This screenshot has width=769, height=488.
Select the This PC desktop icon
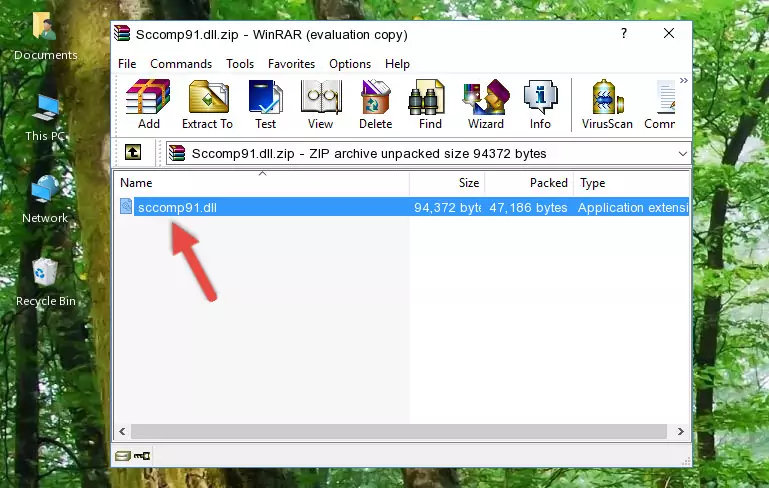45,118
